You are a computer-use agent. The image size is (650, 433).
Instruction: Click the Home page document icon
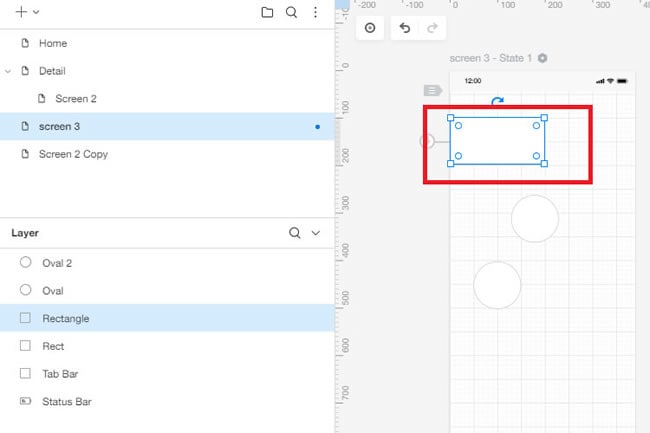[25, 43]
